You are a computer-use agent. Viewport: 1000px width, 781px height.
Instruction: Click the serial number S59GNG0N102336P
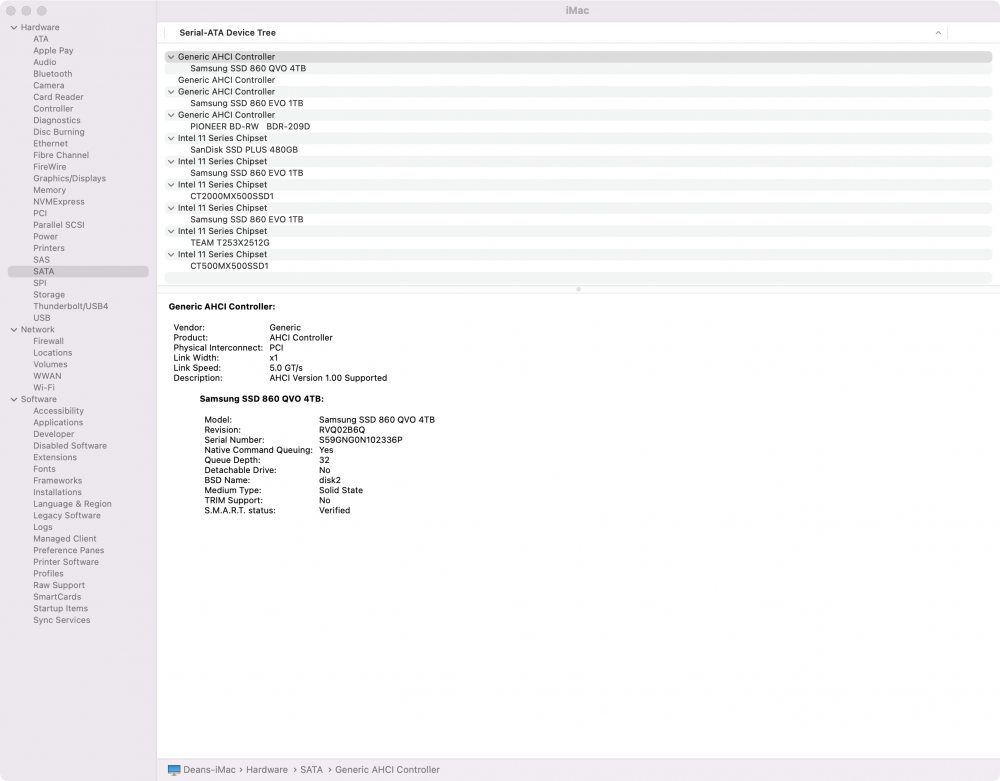[360, 440]
